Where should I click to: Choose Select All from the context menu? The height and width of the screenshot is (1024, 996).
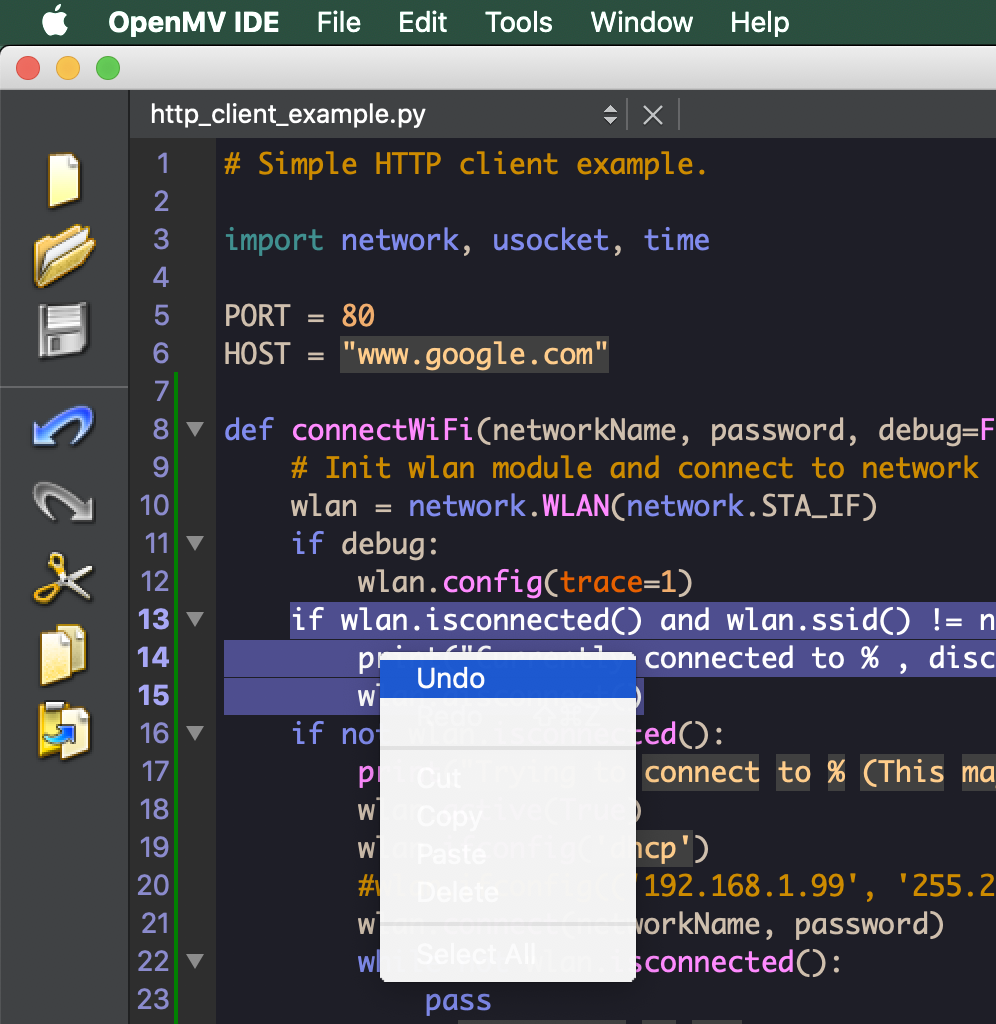(476, 954)
